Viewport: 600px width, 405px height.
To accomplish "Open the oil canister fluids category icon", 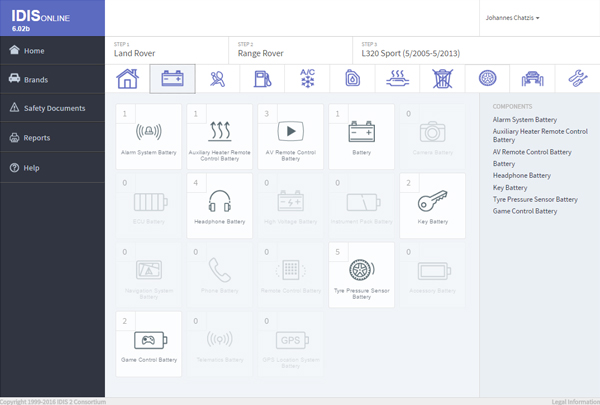I will point(352,78).
